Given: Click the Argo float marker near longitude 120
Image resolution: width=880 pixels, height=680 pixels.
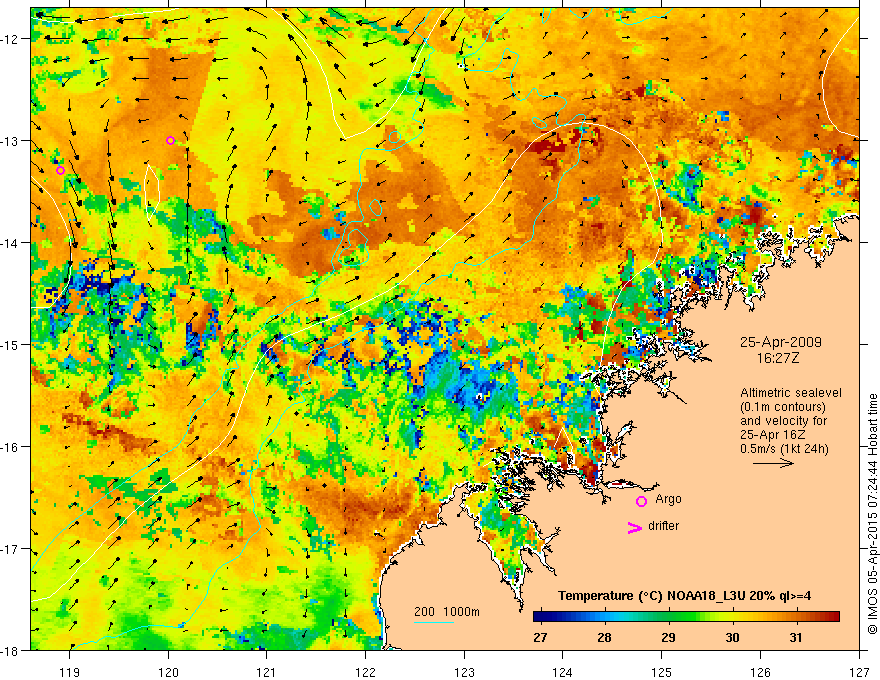Looking at the screenshot, I should click(x=171, y=140).
